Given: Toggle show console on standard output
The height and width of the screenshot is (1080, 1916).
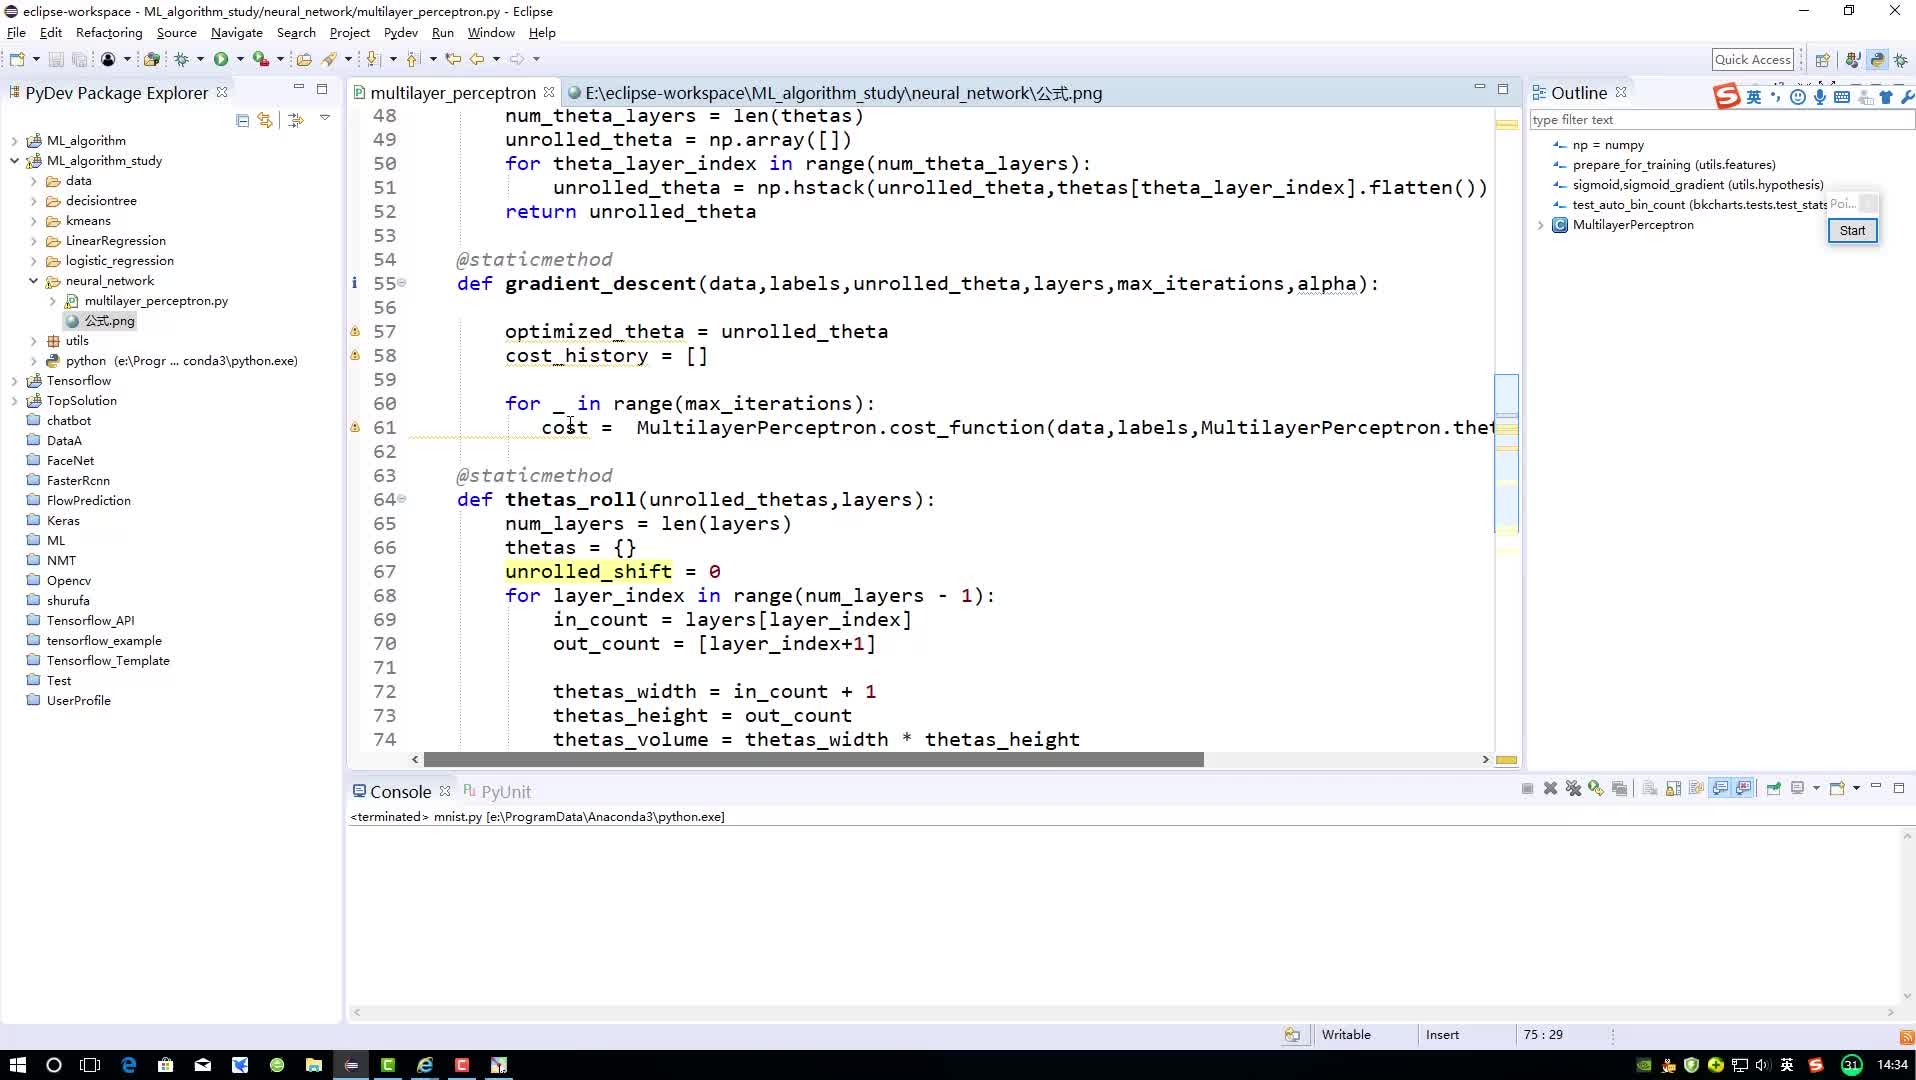Looking at the screenshot, I should pyautogui.click(x=1720, y=789).
